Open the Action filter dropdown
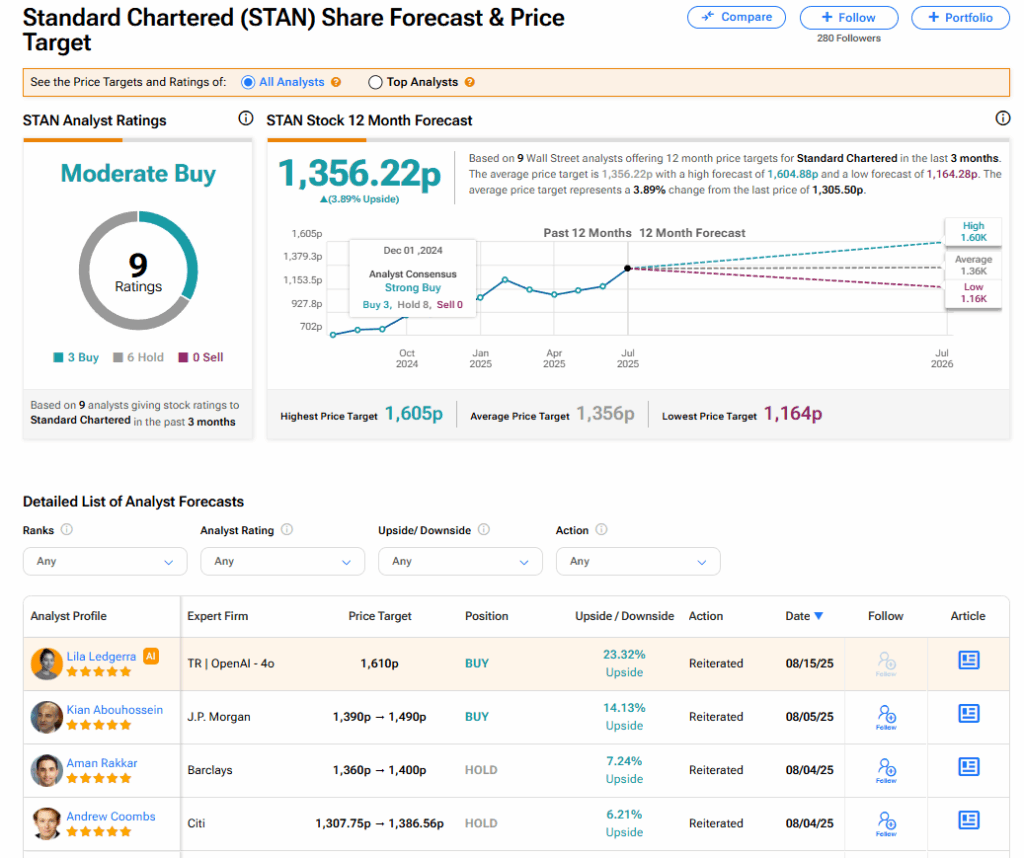 [638, 561]
